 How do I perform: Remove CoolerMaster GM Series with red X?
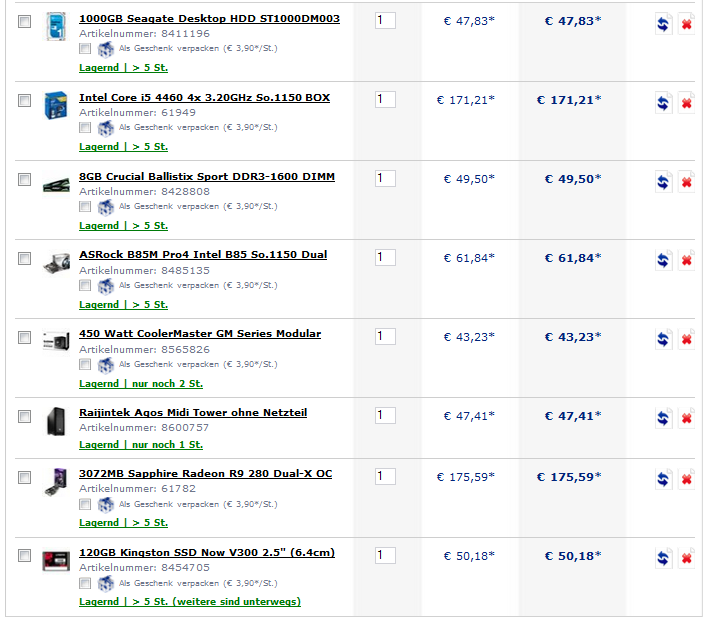686,339
